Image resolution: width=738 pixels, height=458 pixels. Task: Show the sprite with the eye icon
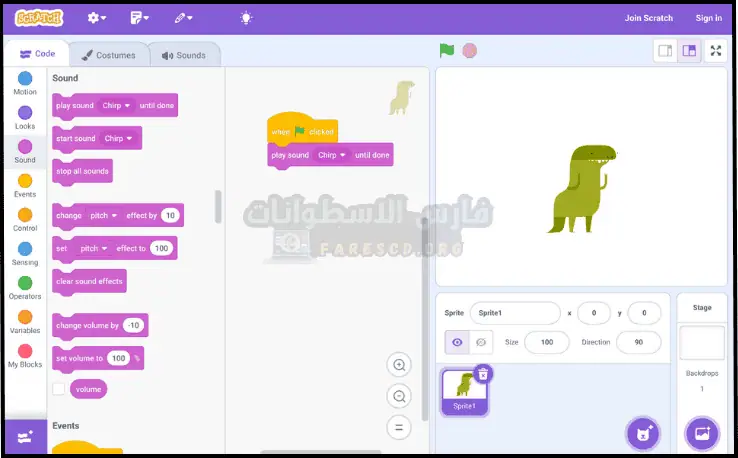click(x=457, y=342)
